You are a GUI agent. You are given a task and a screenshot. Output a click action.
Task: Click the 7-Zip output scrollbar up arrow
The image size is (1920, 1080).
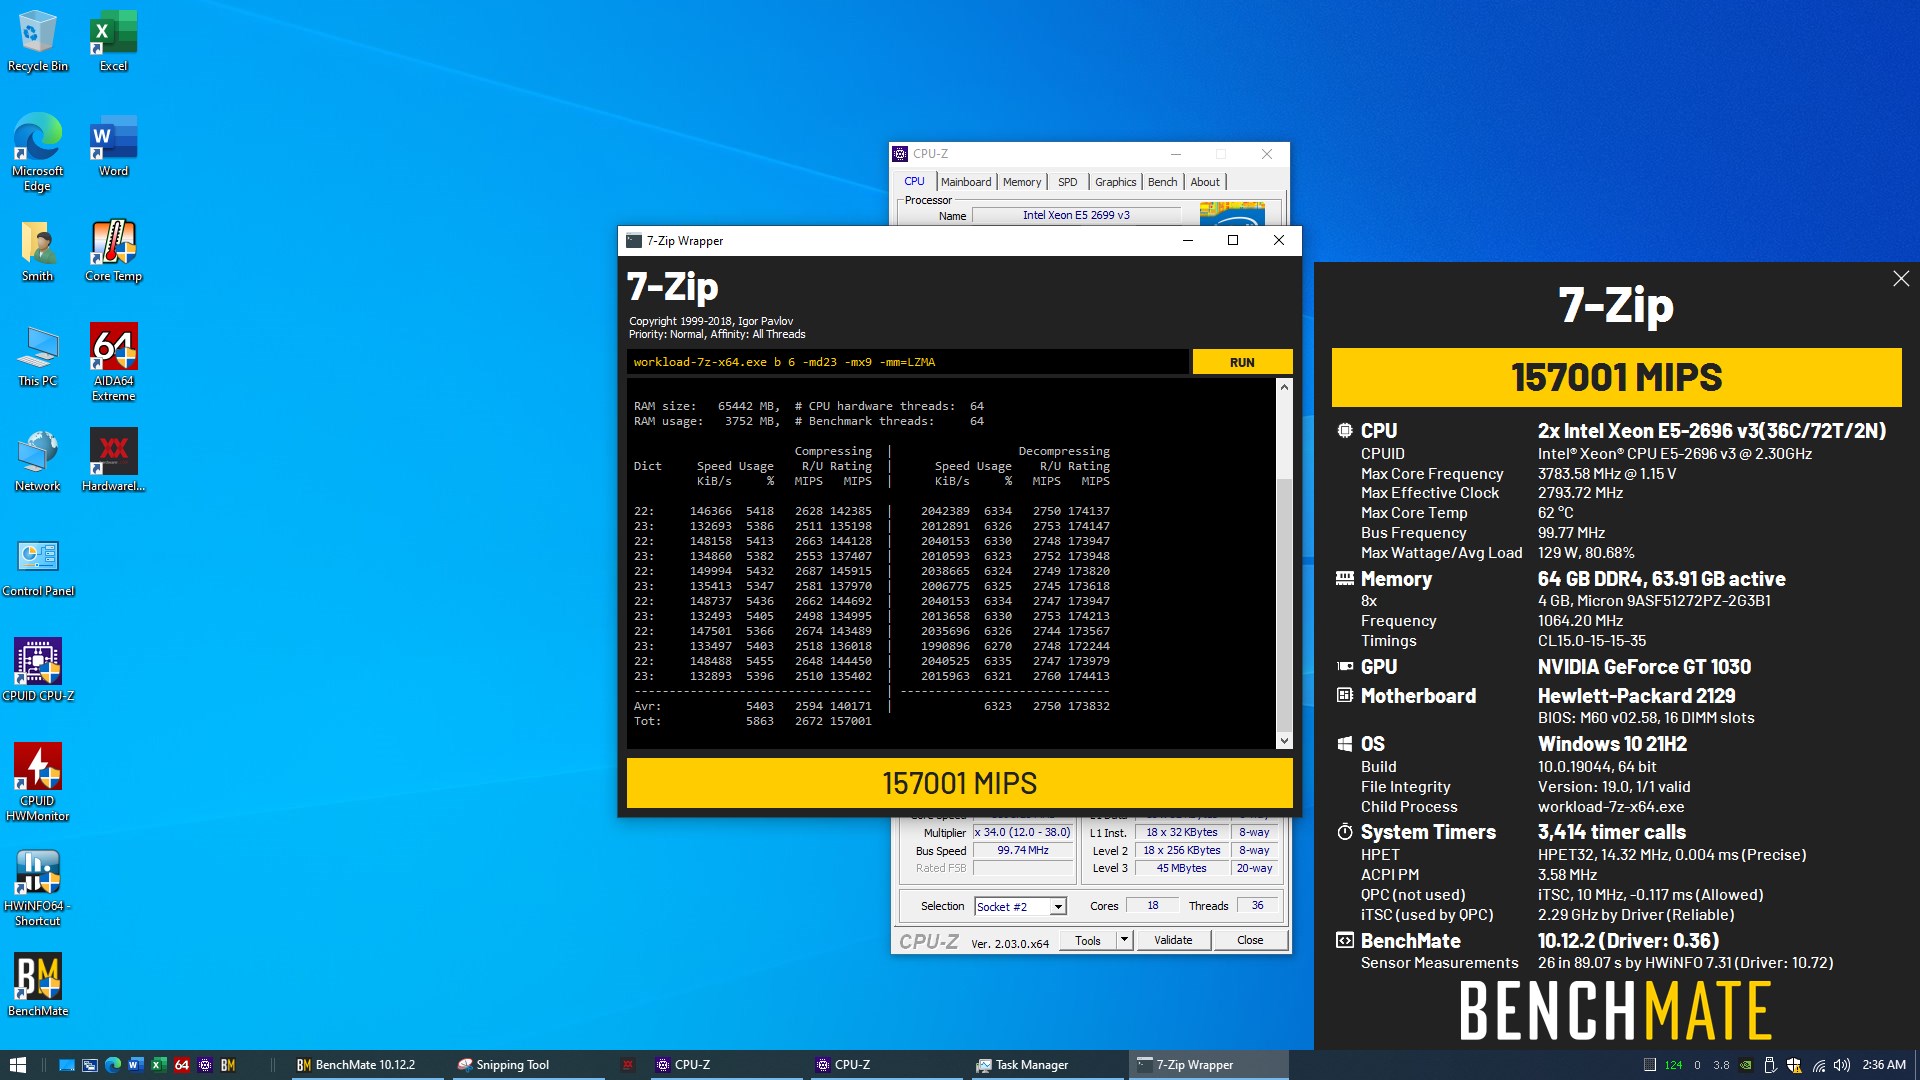(x=1284, y=387)
